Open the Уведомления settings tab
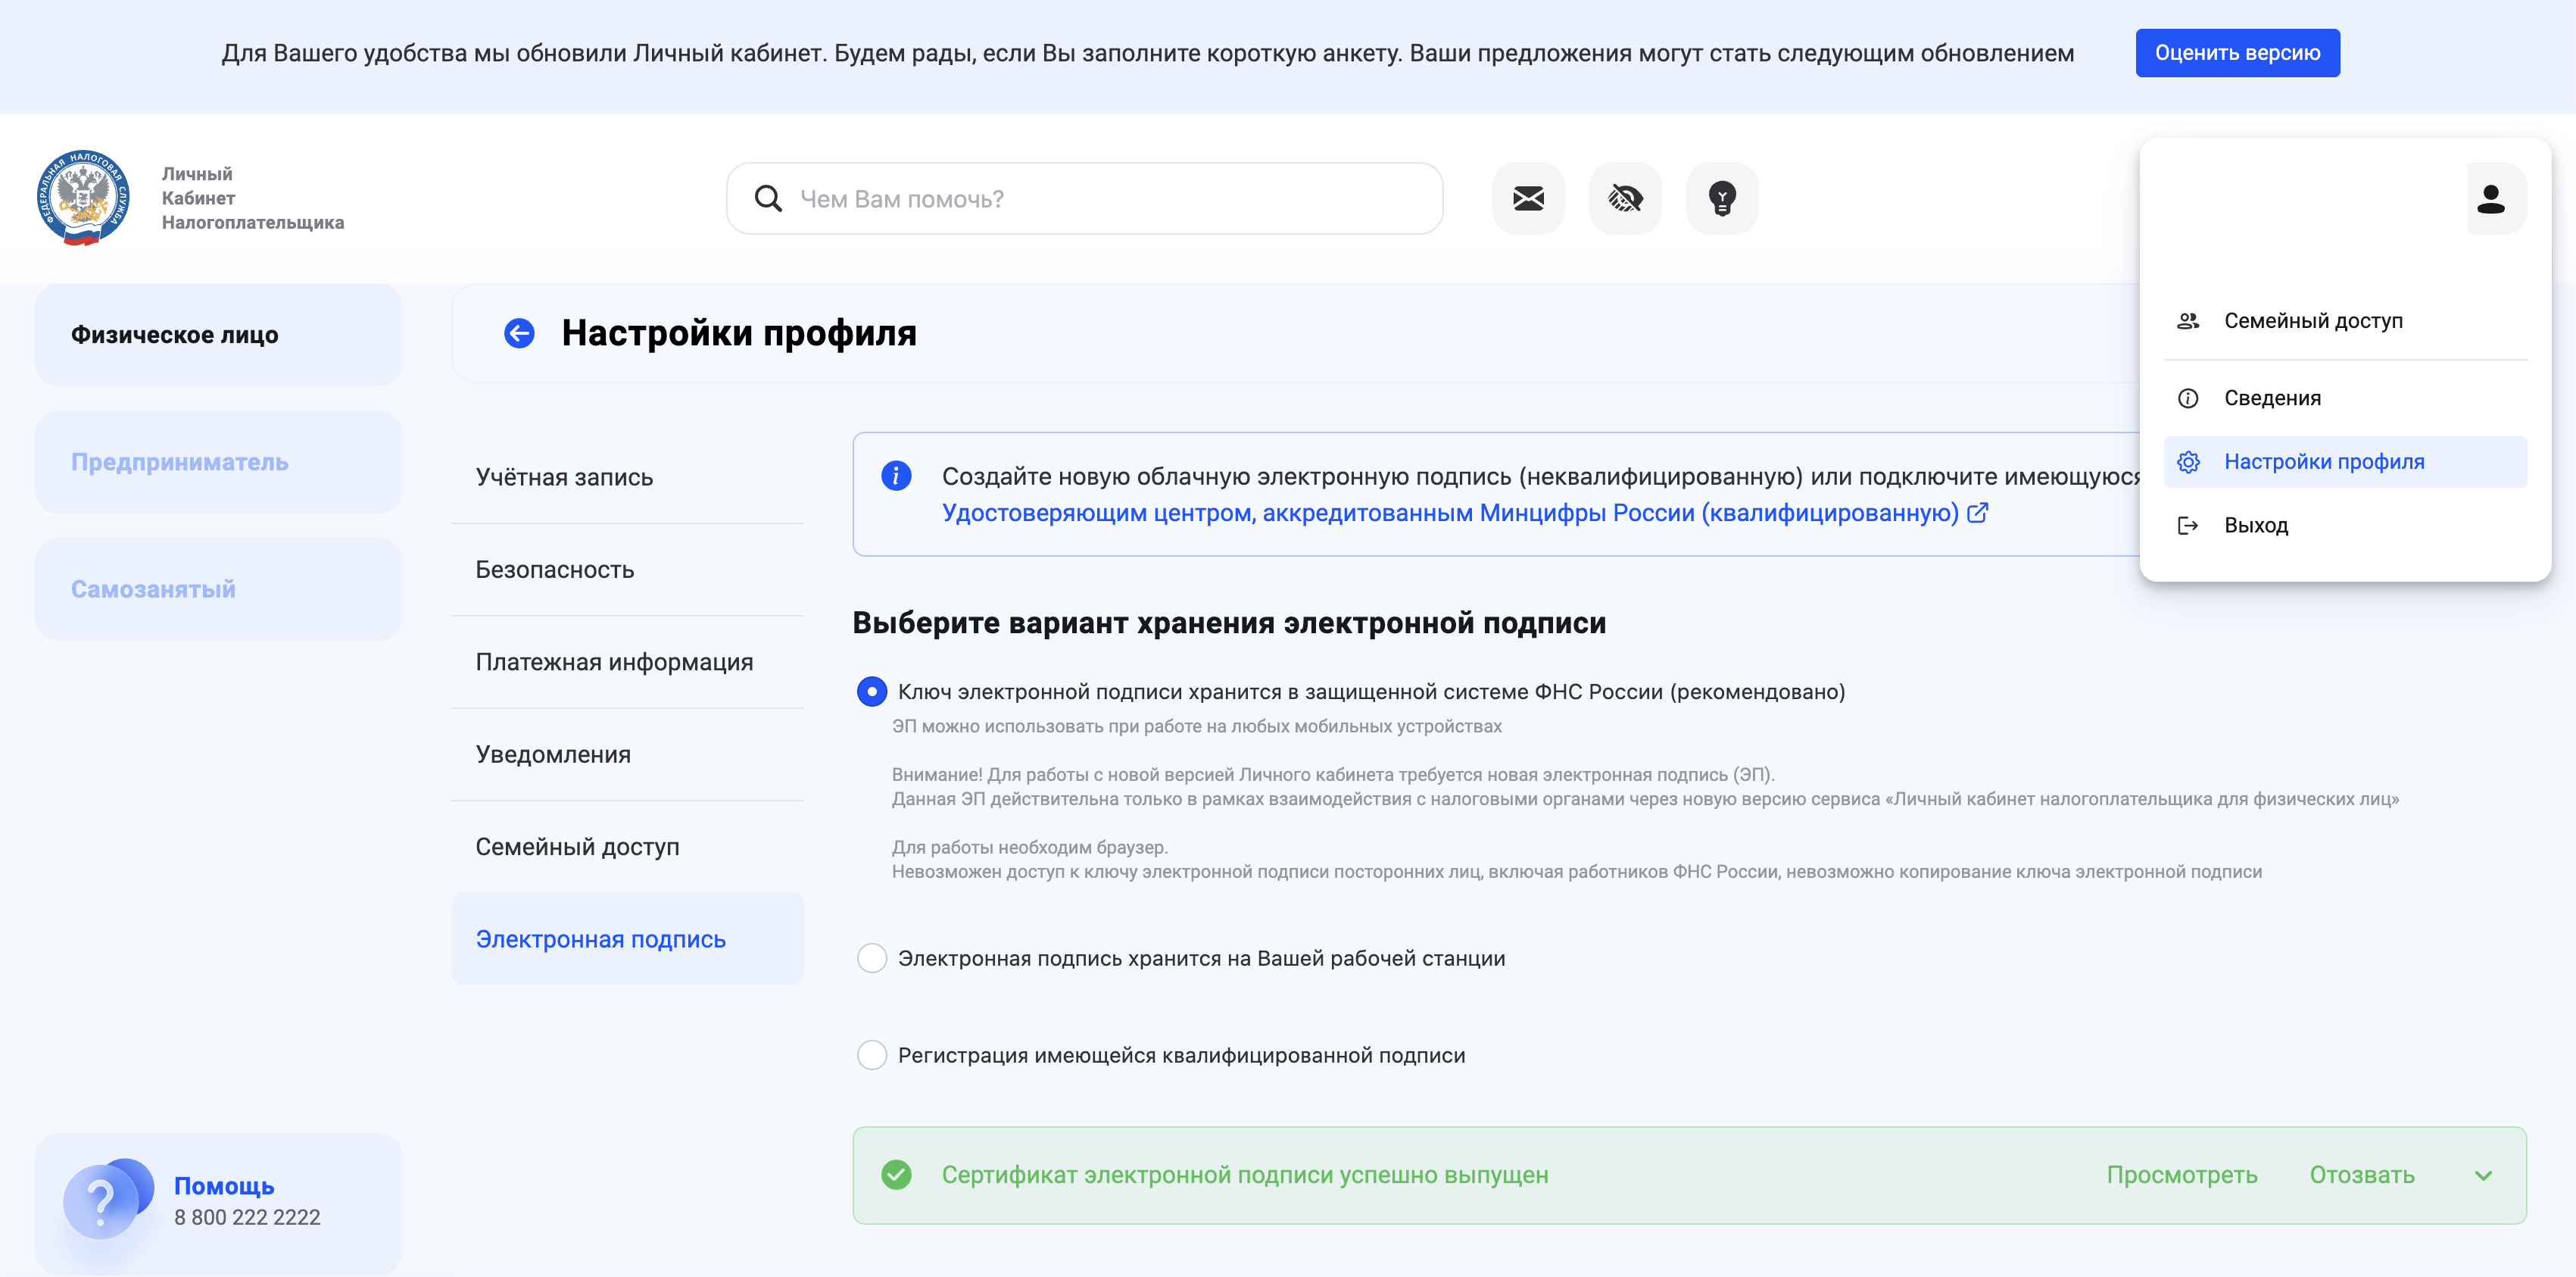 (627, 755)
